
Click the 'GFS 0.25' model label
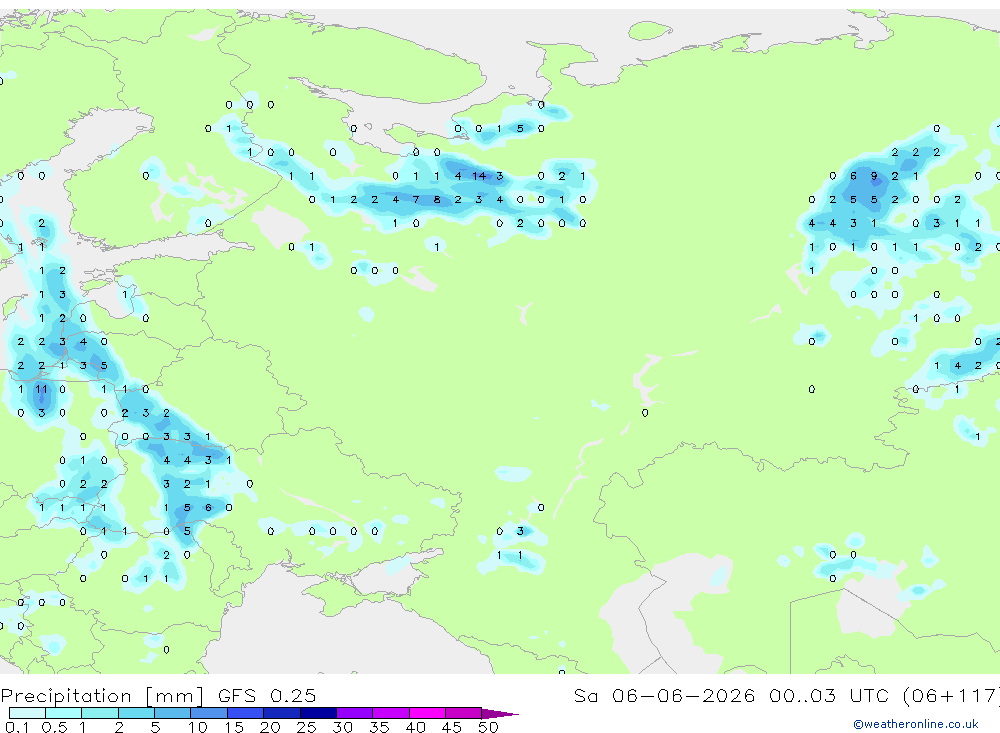click(267, 695)
